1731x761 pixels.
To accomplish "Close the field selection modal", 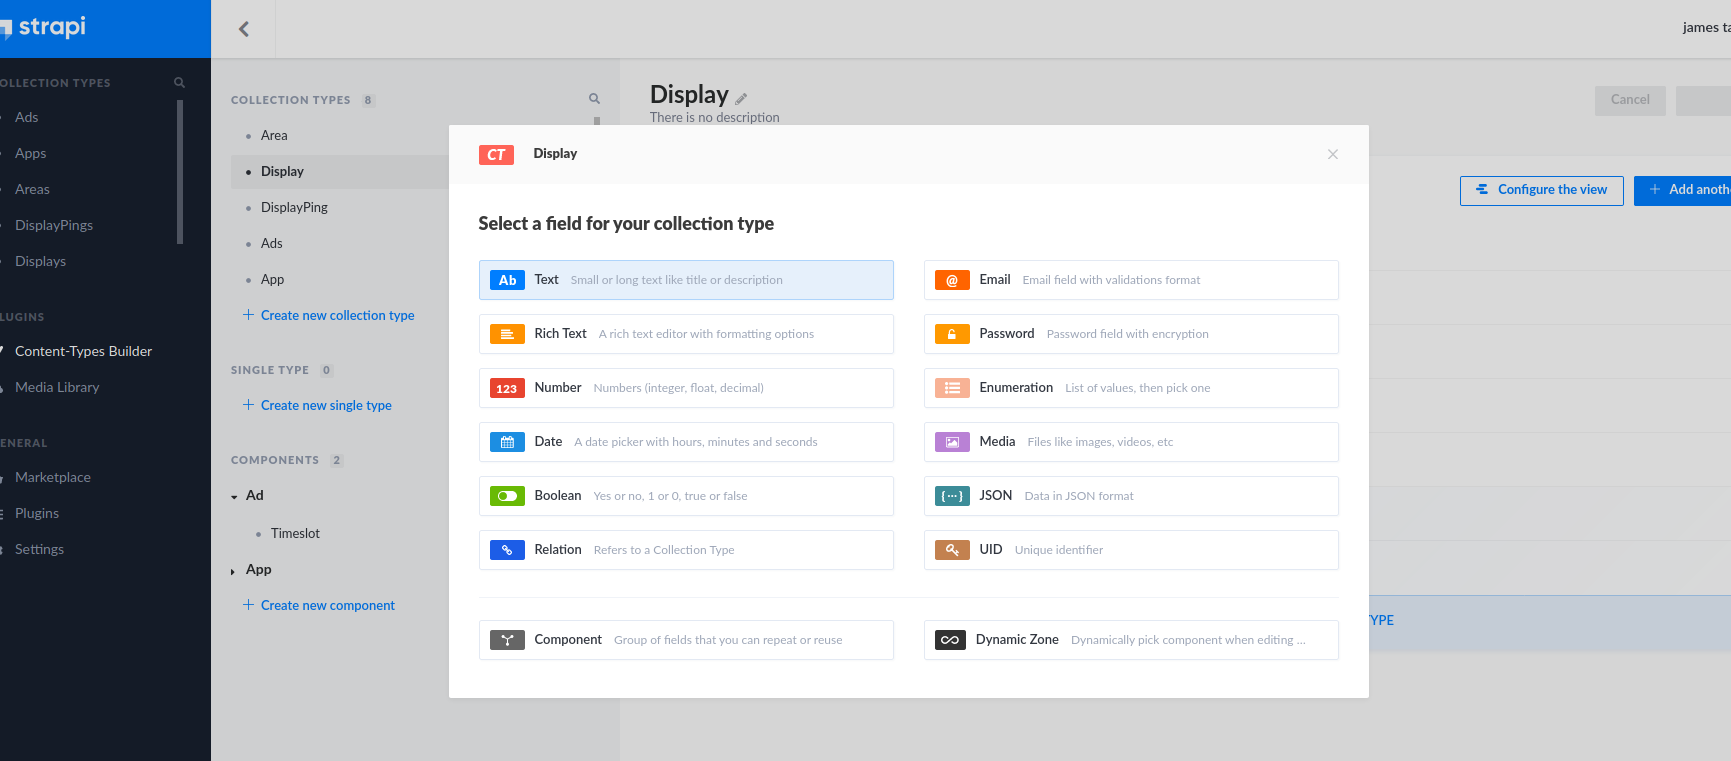I will tap(1332, 154).
